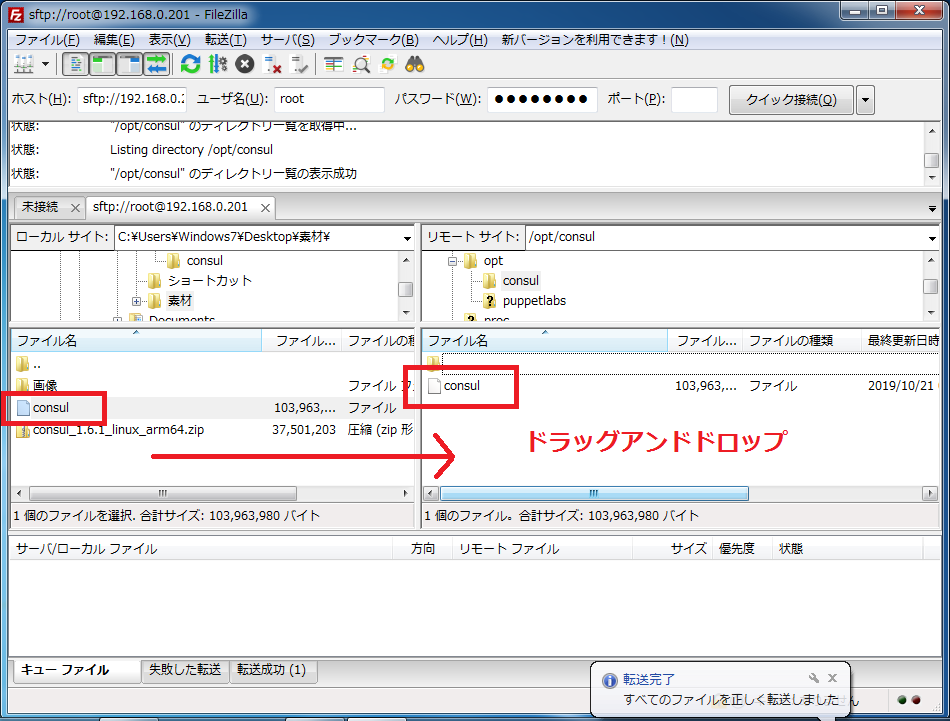The image size is (950, 721).
Task: Open the サーバ(S) menu
Action: click(x=288, y=40)
